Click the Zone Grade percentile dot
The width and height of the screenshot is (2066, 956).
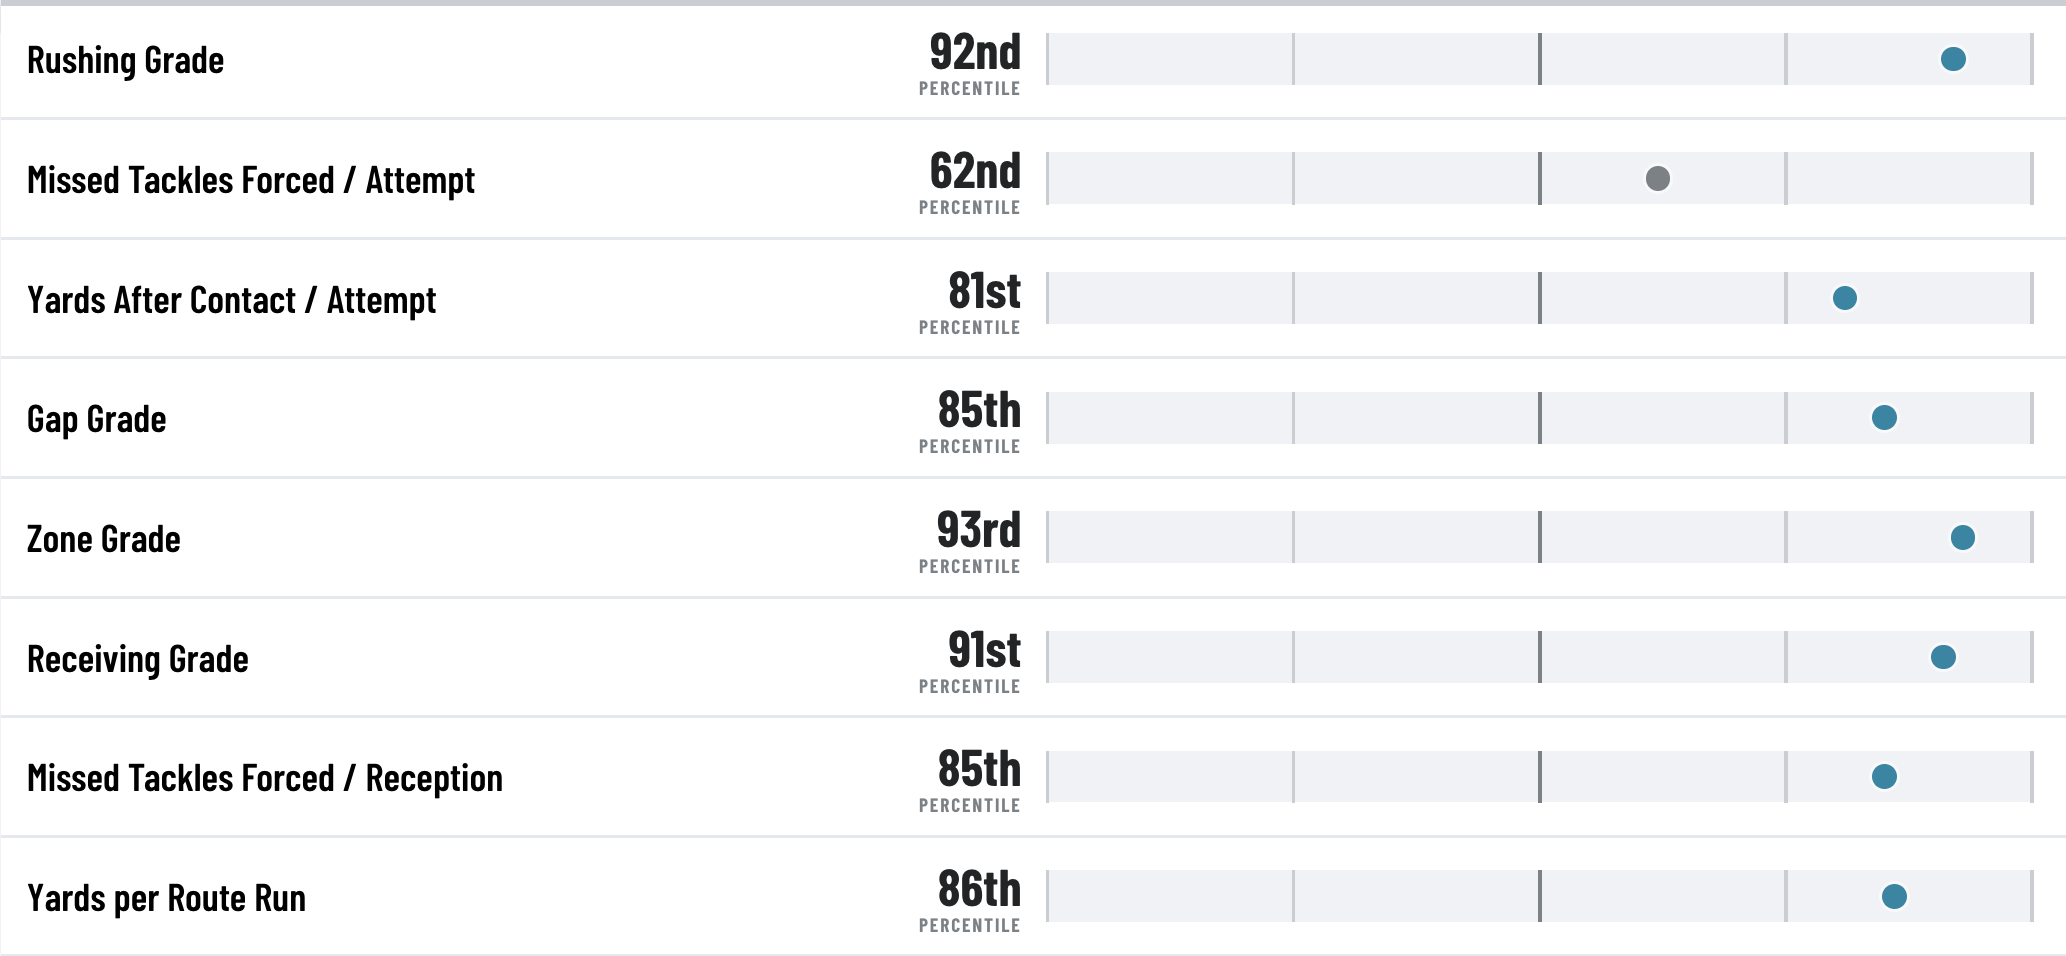click(1963, 537)
